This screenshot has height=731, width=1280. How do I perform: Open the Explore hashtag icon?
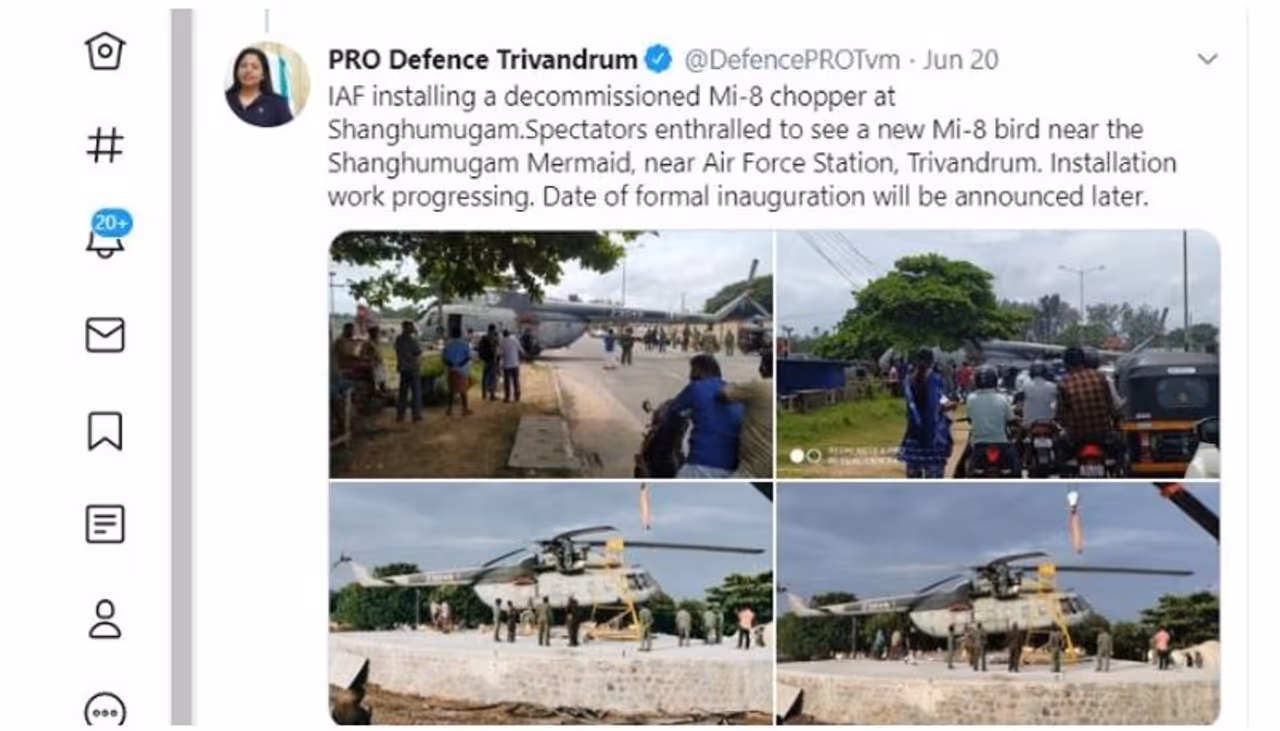[x=105, y=145]
